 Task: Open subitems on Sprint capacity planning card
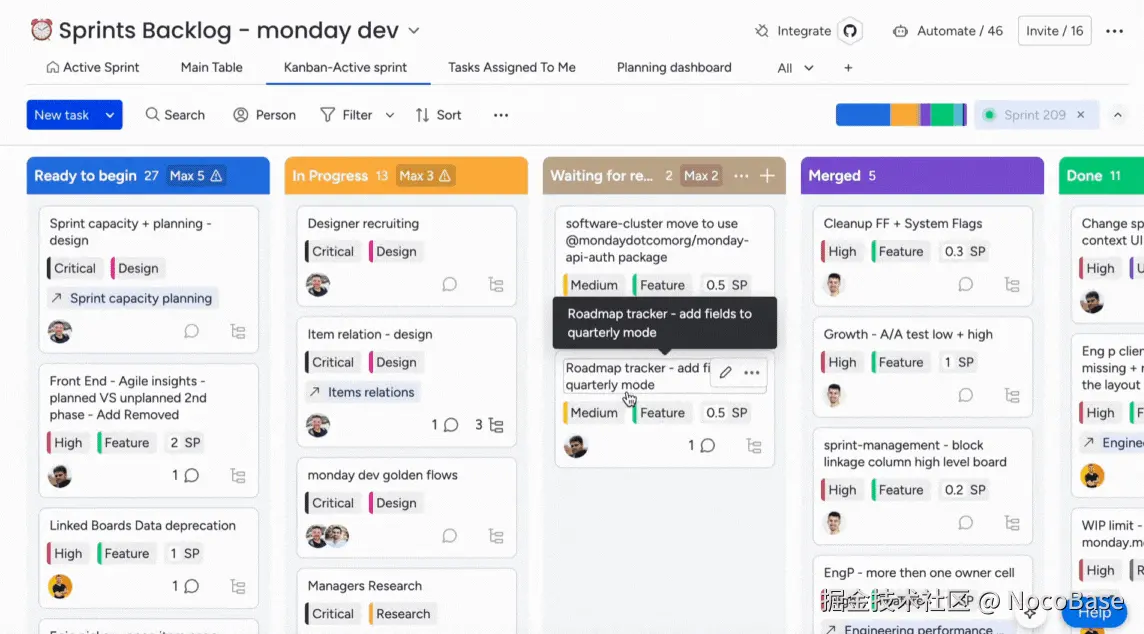click(x=238, y=331)
